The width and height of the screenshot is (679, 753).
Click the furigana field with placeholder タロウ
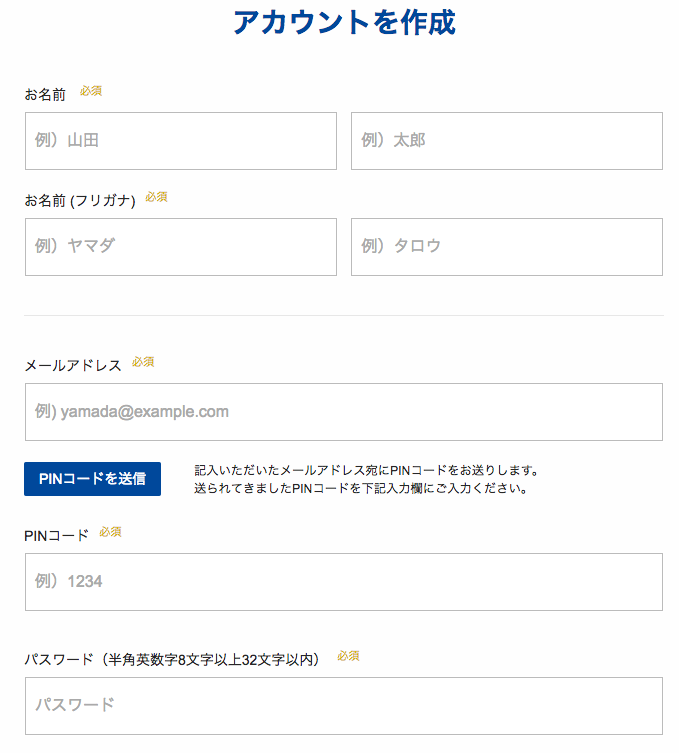pos(507,247)
